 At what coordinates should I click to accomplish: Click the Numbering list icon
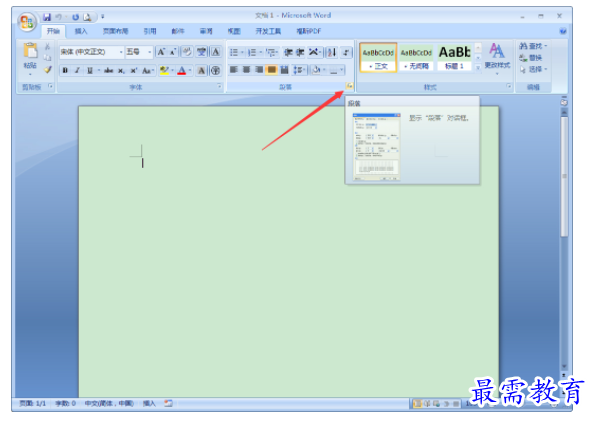tap(252, 52)
